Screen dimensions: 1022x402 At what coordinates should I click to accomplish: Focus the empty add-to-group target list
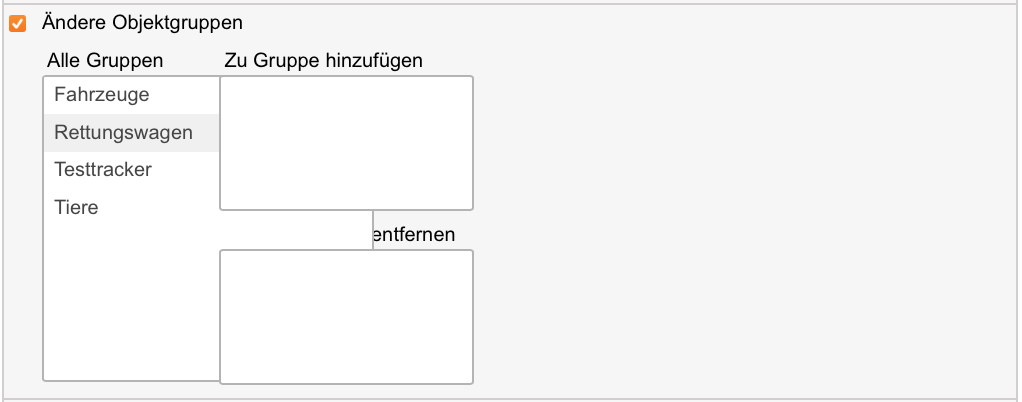point(346,143)
